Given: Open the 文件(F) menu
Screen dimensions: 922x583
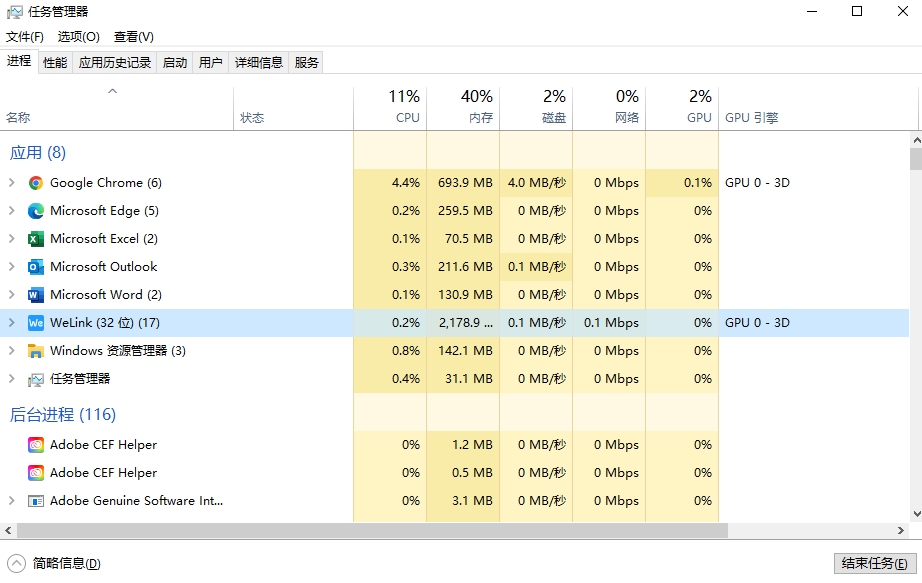Looking at the screenshot, I should point(25,37).
